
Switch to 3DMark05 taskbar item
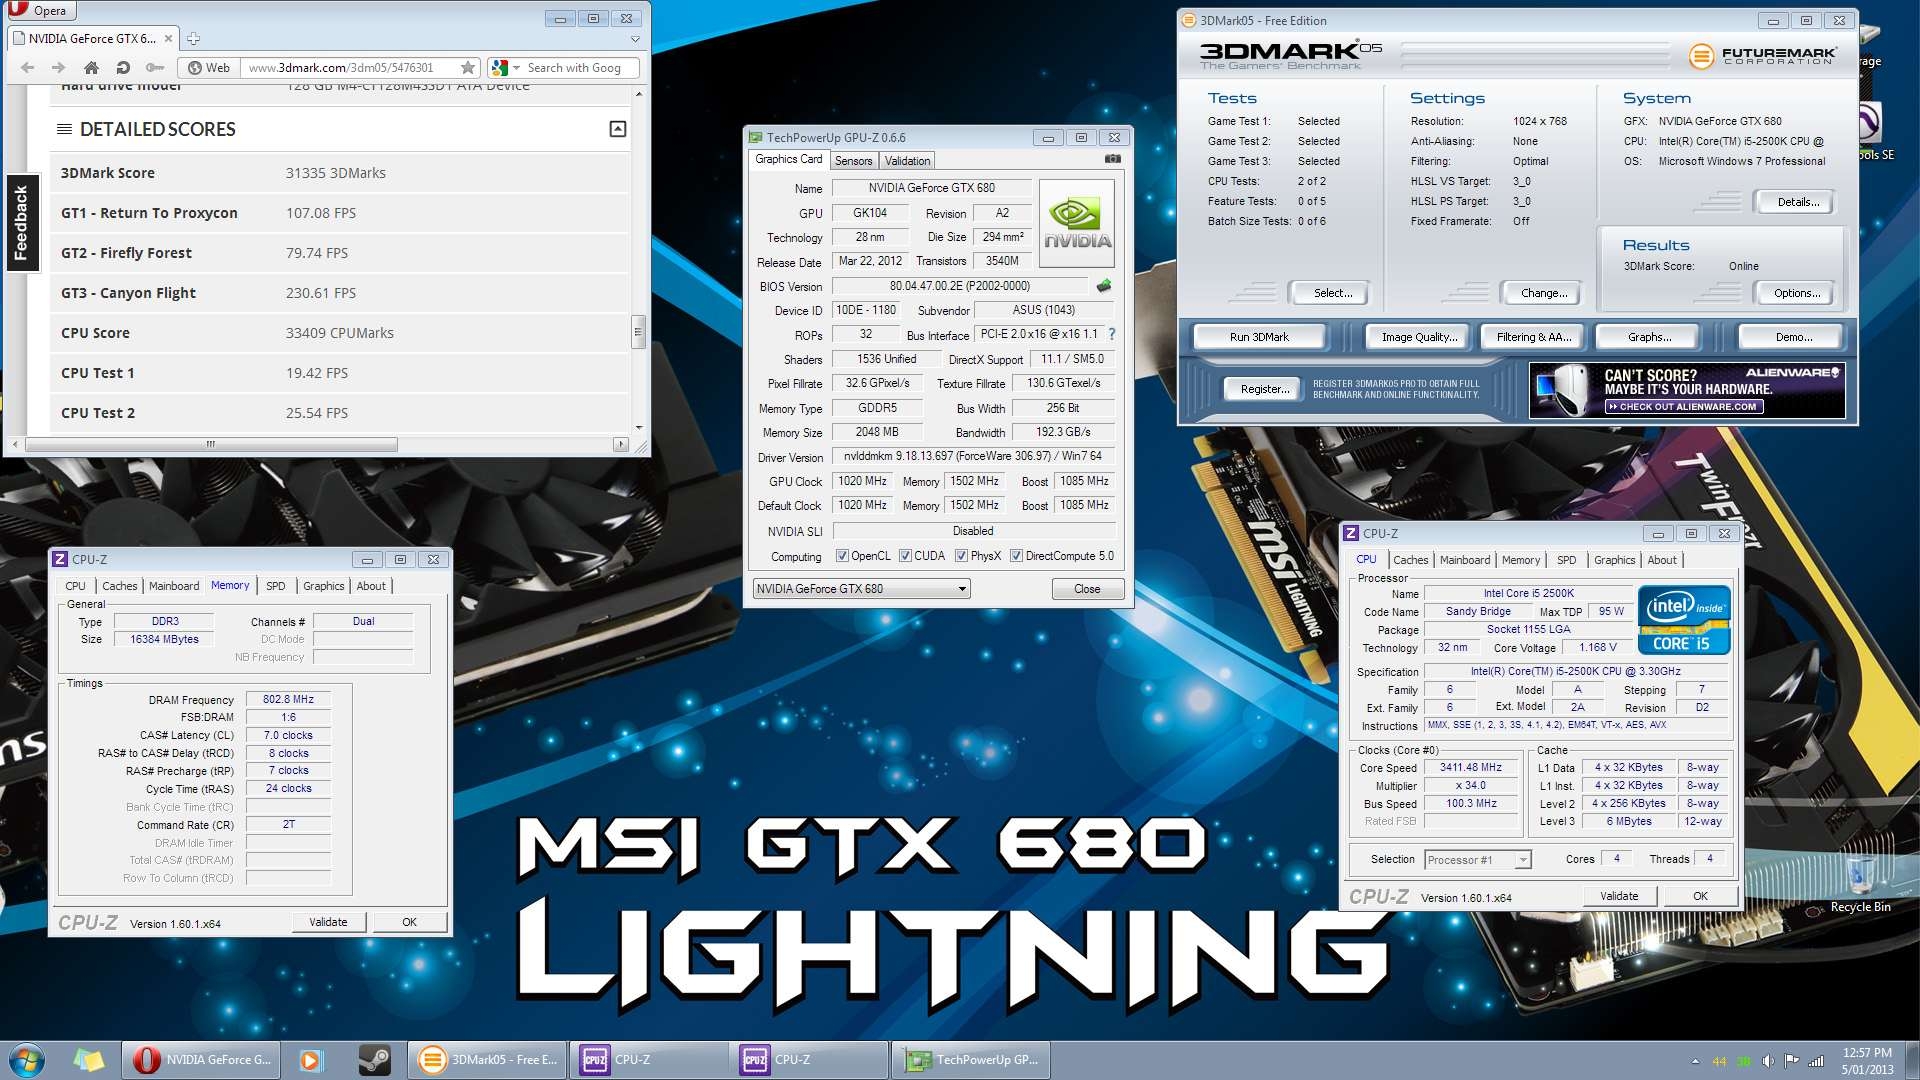coord(488,1060)
